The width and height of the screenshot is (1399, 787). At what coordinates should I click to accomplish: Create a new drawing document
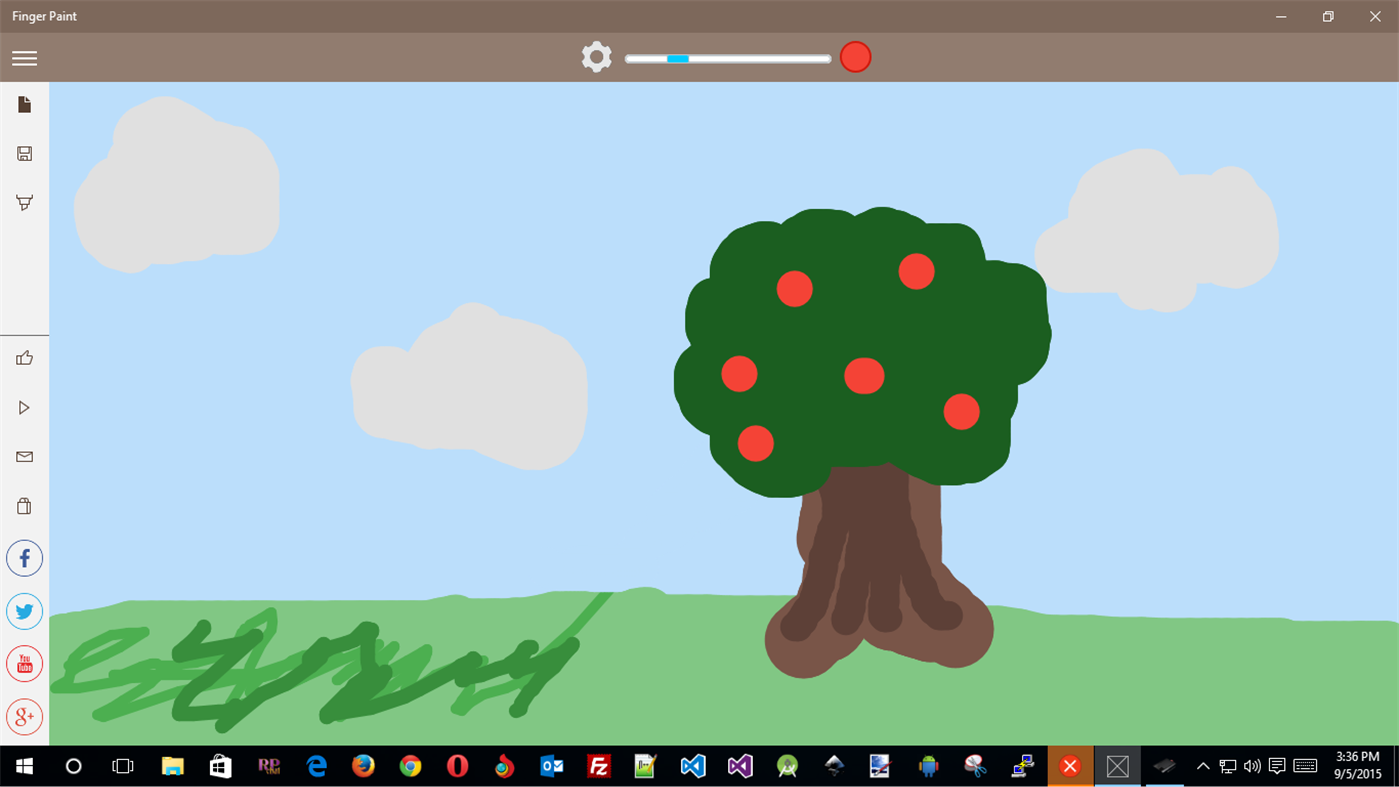[24, 104]
